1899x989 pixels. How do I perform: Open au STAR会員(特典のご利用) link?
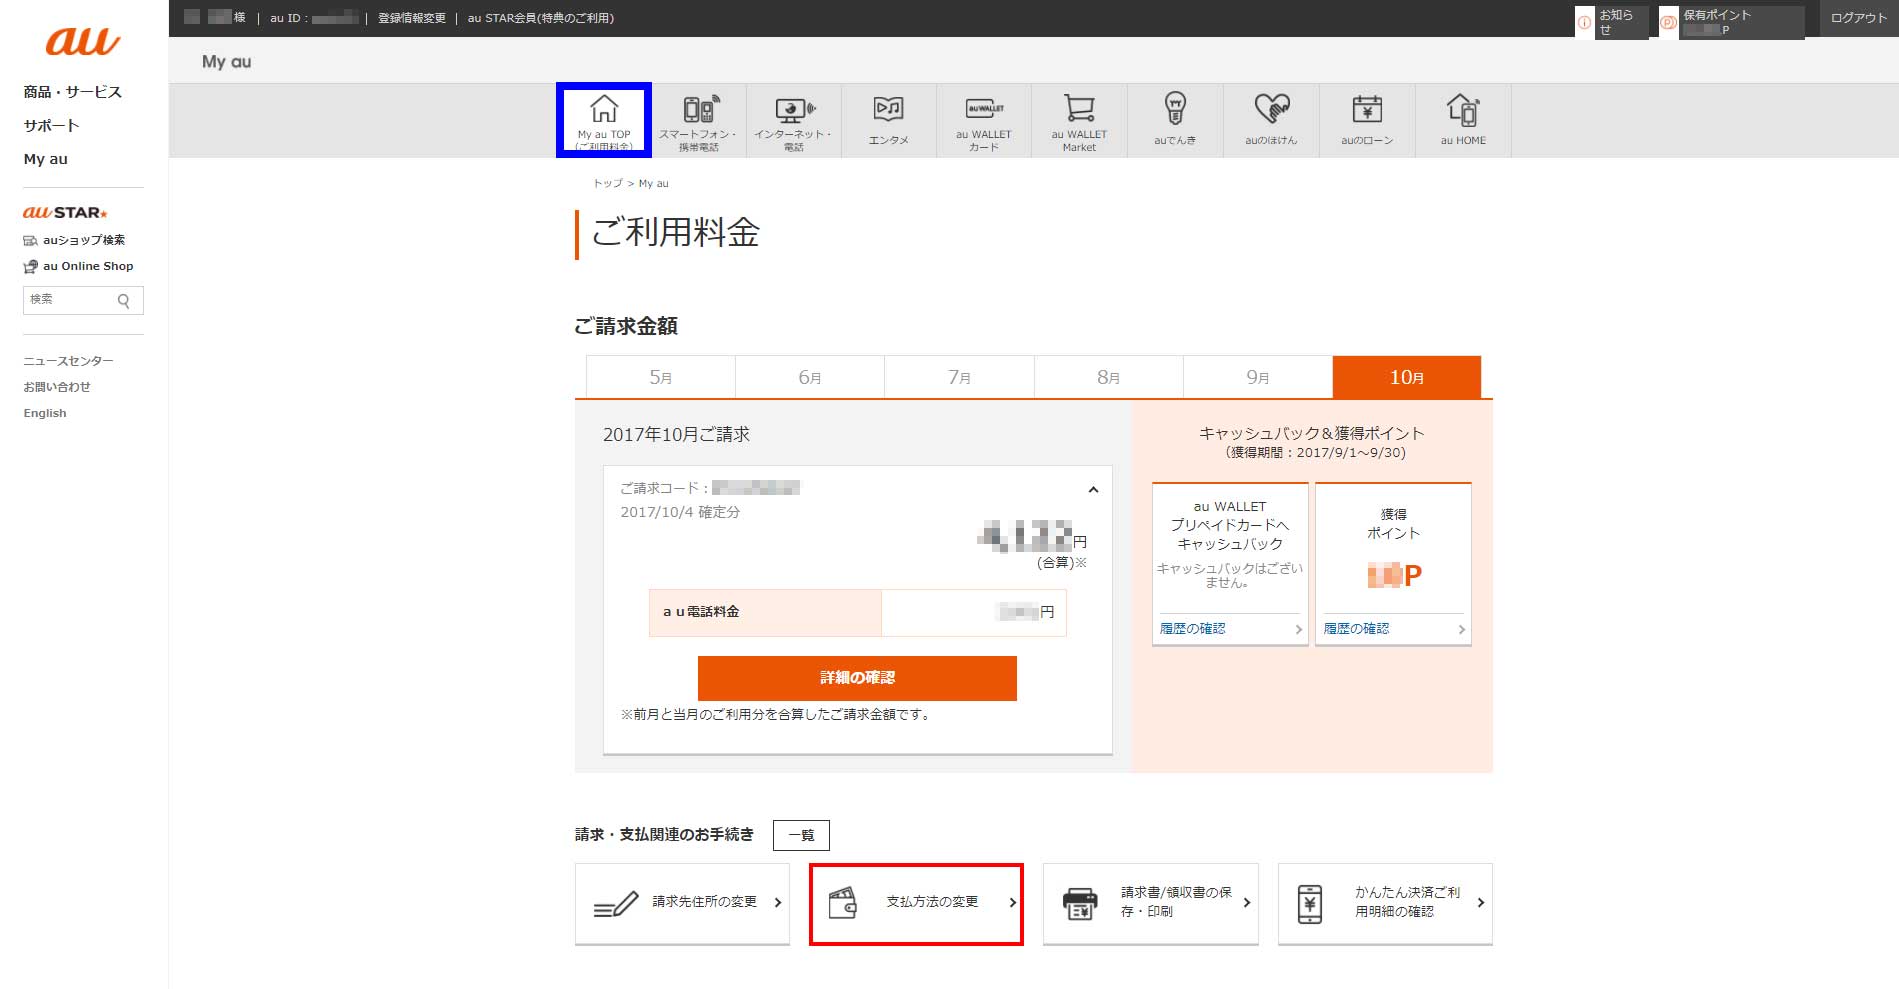541,18
